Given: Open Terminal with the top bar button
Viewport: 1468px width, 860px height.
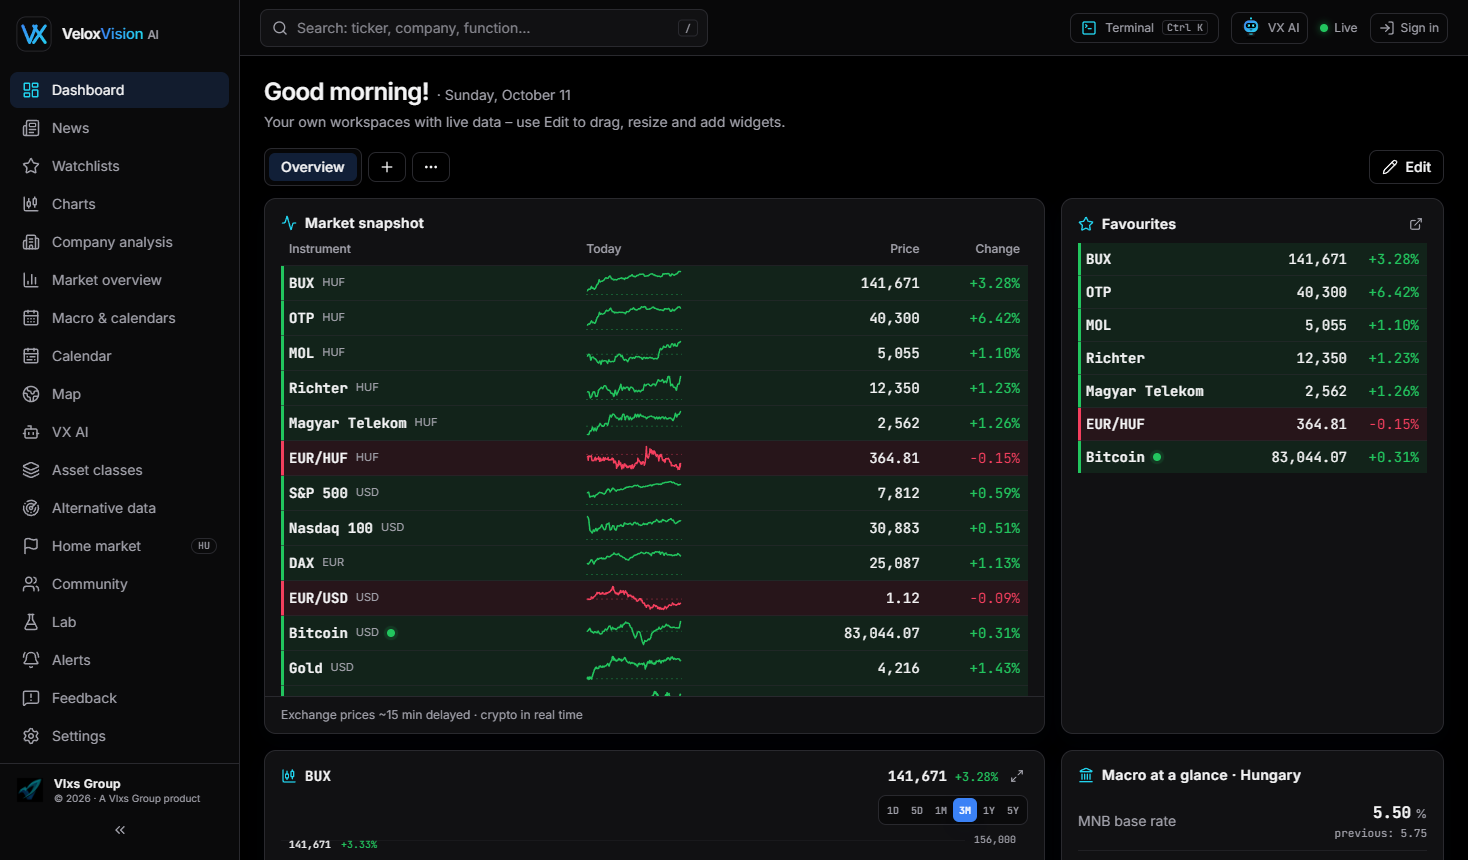Looking at the screenshot, I should point(1144,28).
